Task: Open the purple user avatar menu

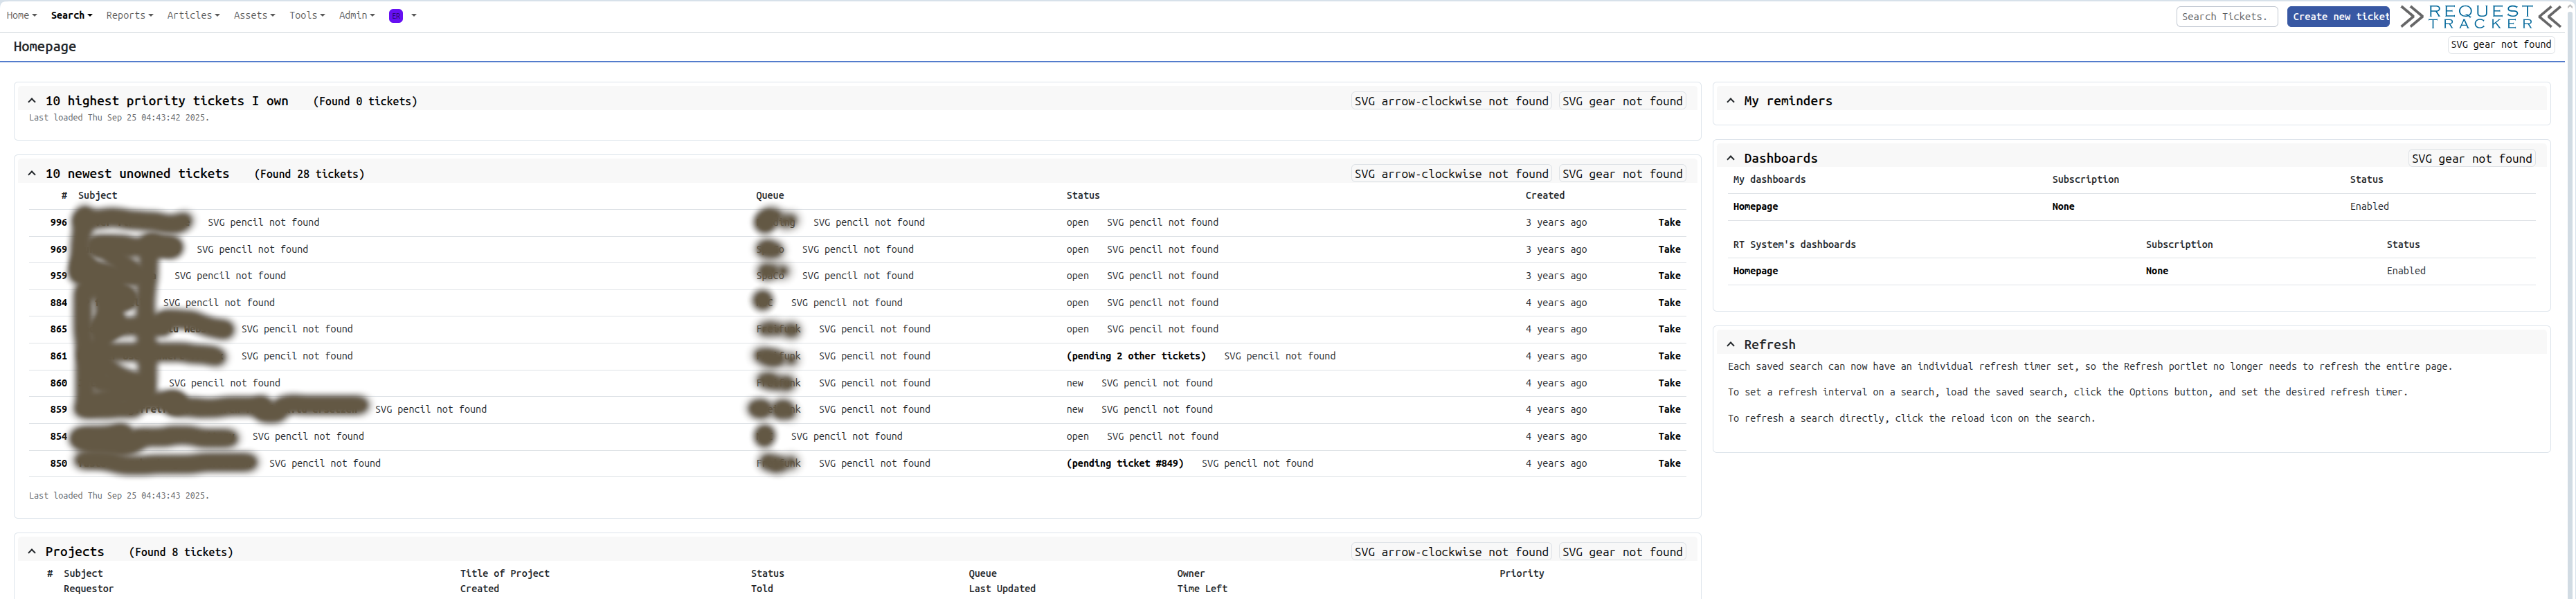Action: (x=397, y=16)
